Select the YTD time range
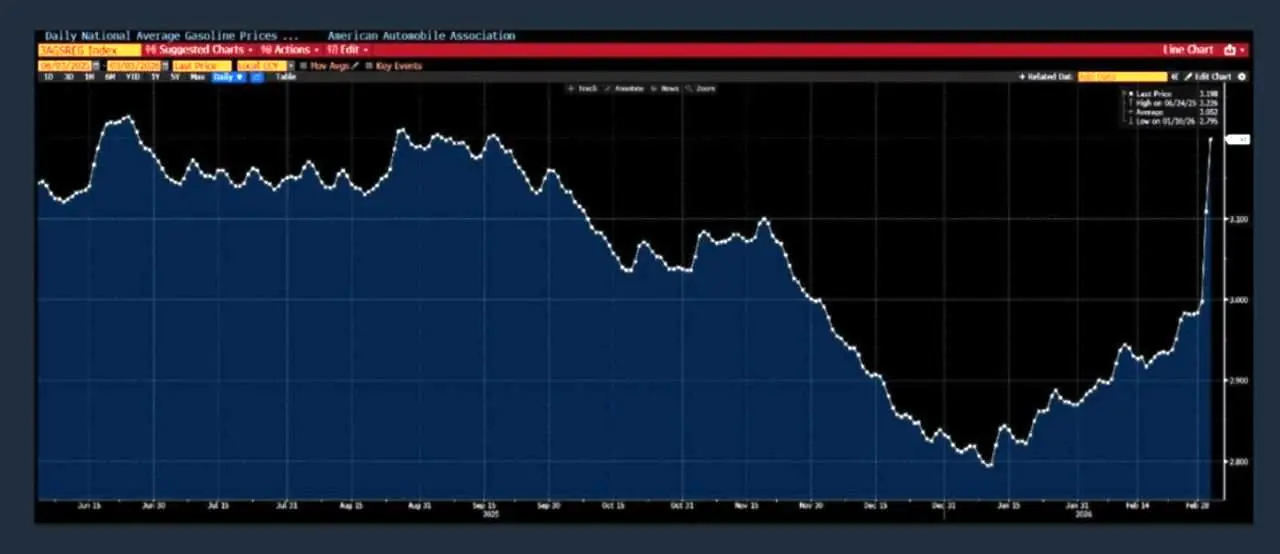 pyautogui.click(x=132, y=77)
